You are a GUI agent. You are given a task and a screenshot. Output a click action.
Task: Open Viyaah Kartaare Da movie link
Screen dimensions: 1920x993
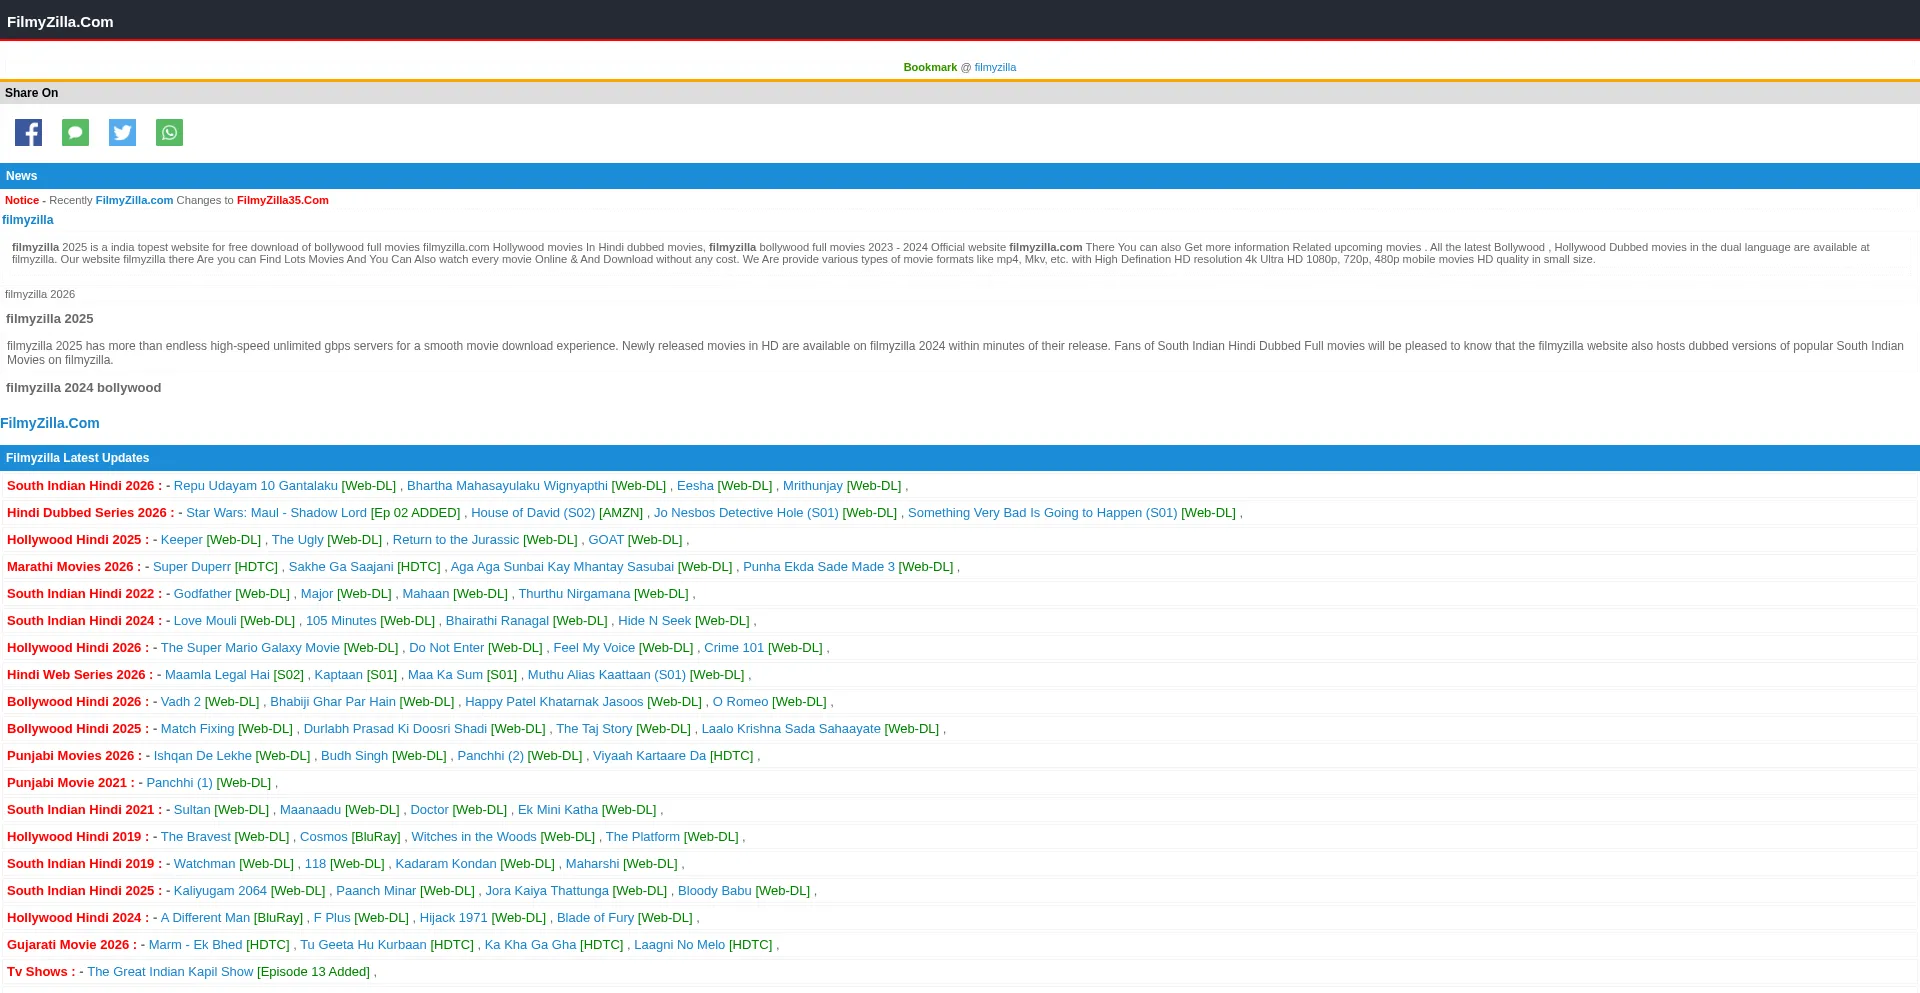(x=649, y=756)
